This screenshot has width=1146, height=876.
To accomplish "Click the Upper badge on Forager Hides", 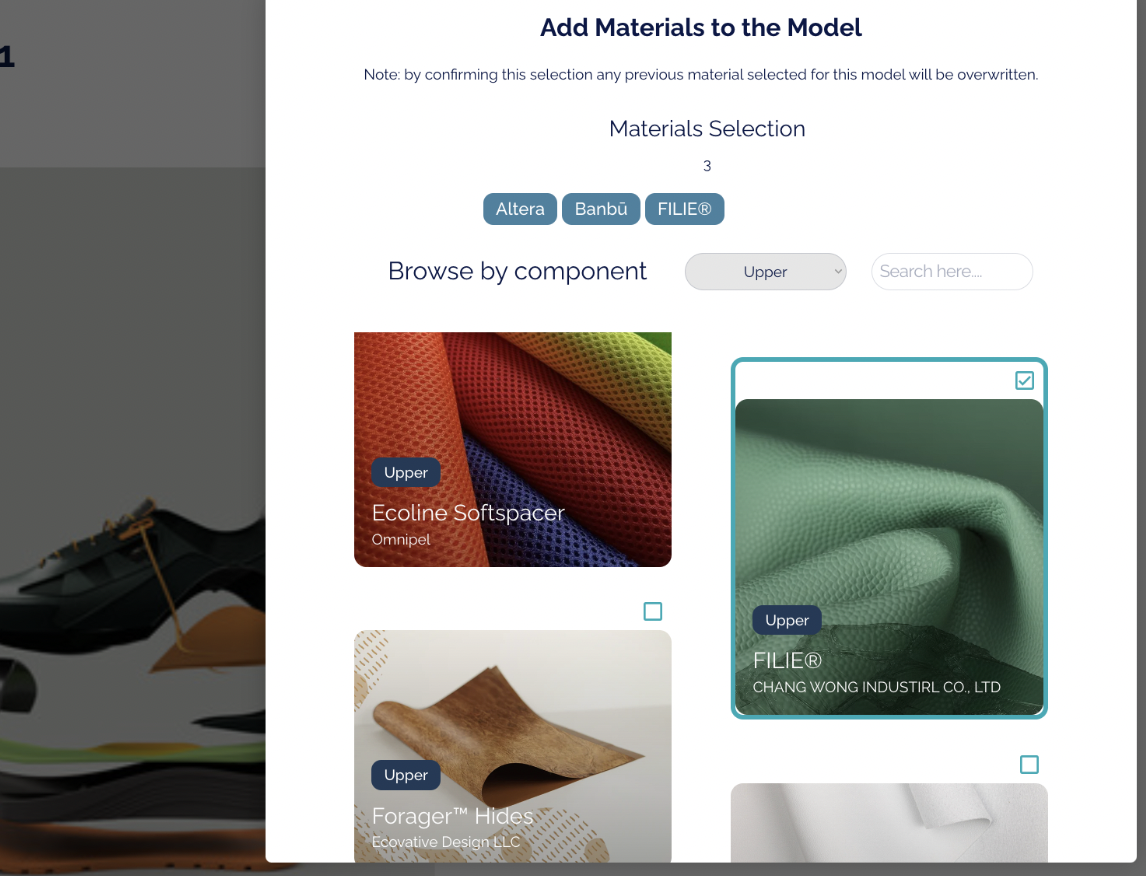I will click(406, 775).
